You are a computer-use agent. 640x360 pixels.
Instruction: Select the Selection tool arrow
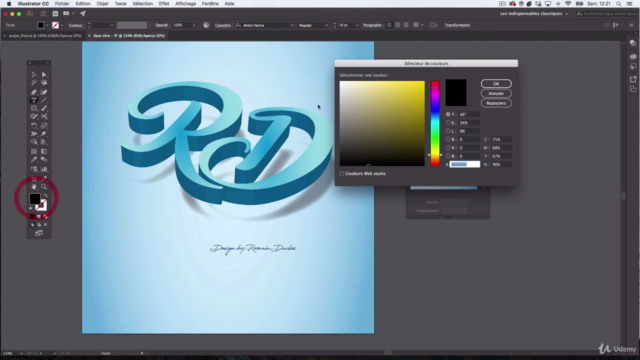[x=34, y=75]
